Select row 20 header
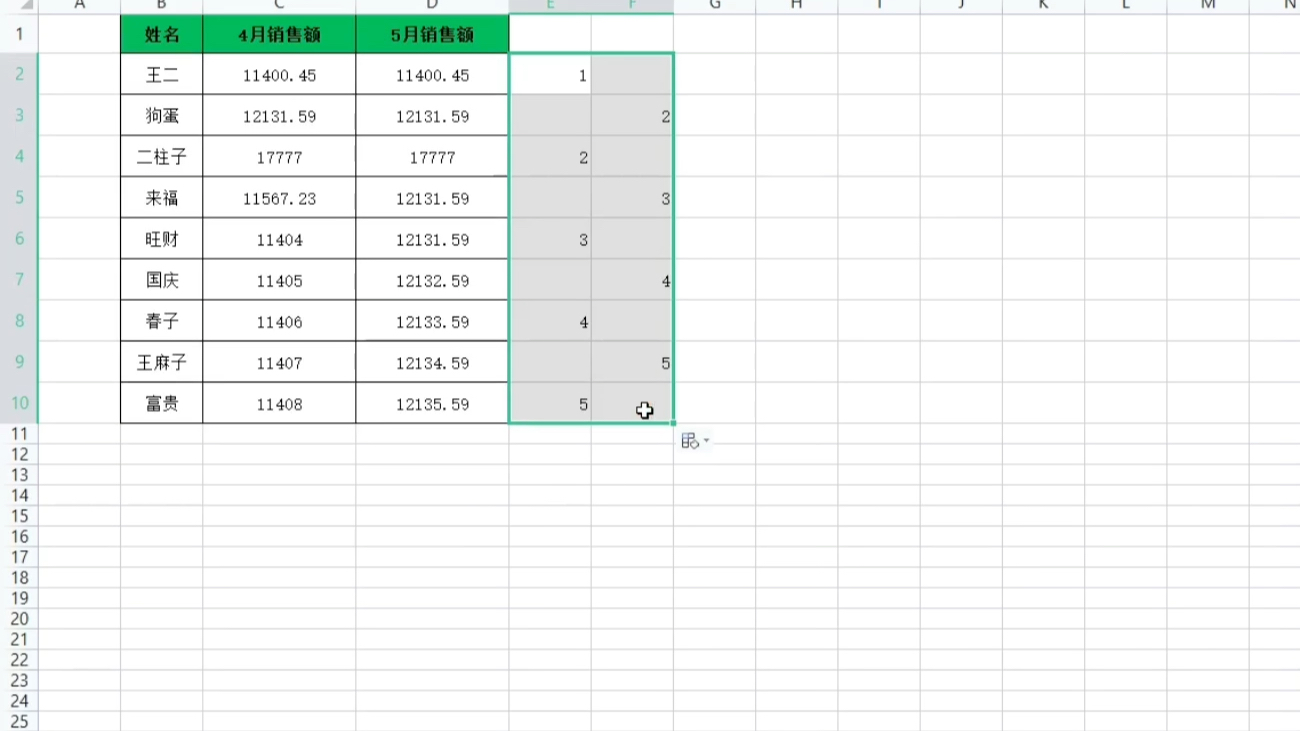 pyautogui.click(x=19, y=619)
